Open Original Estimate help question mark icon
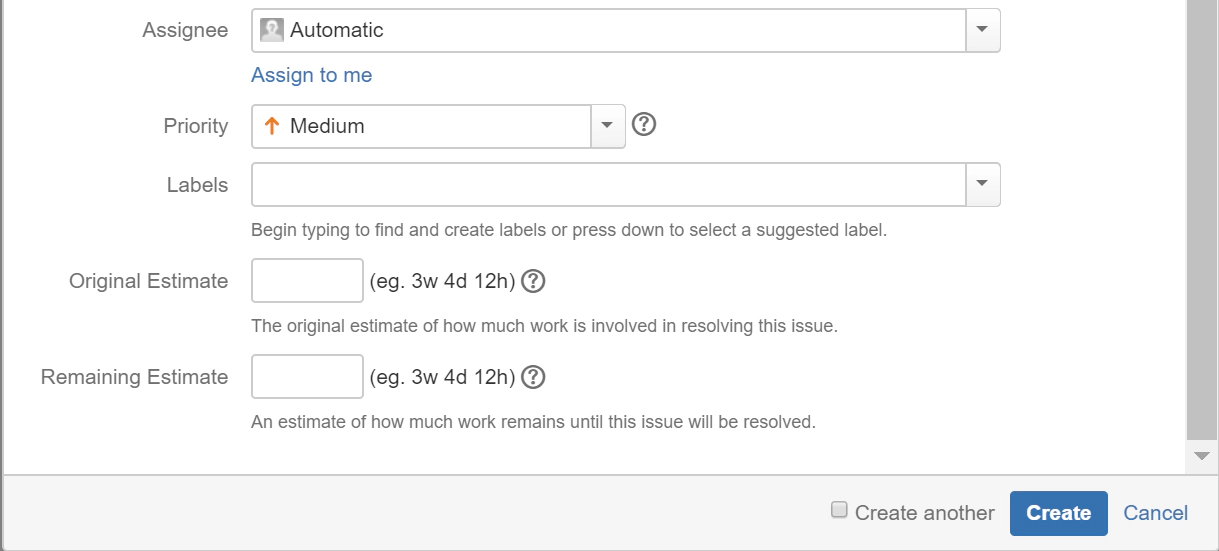1219x551 pixels. coord(534,281)
